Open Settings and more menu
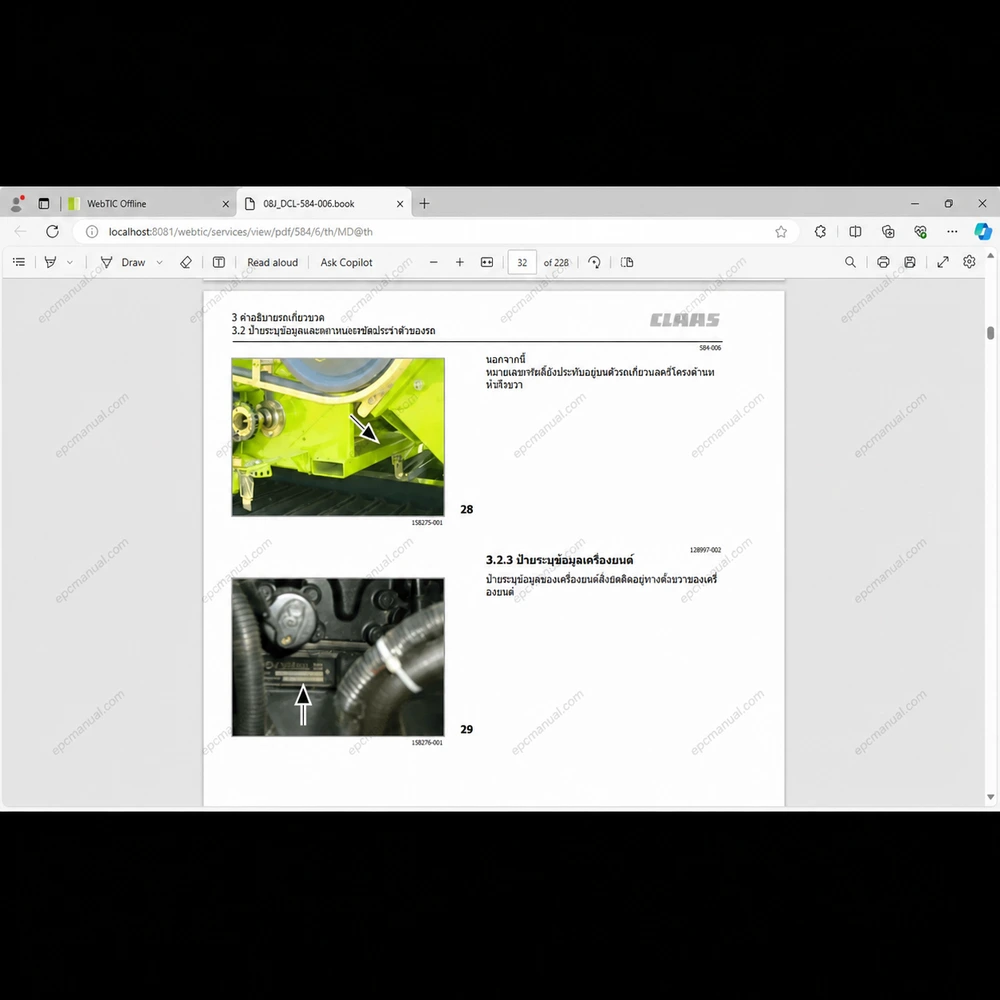This screenshot has width=1000, height=1000. coord(952,232)
